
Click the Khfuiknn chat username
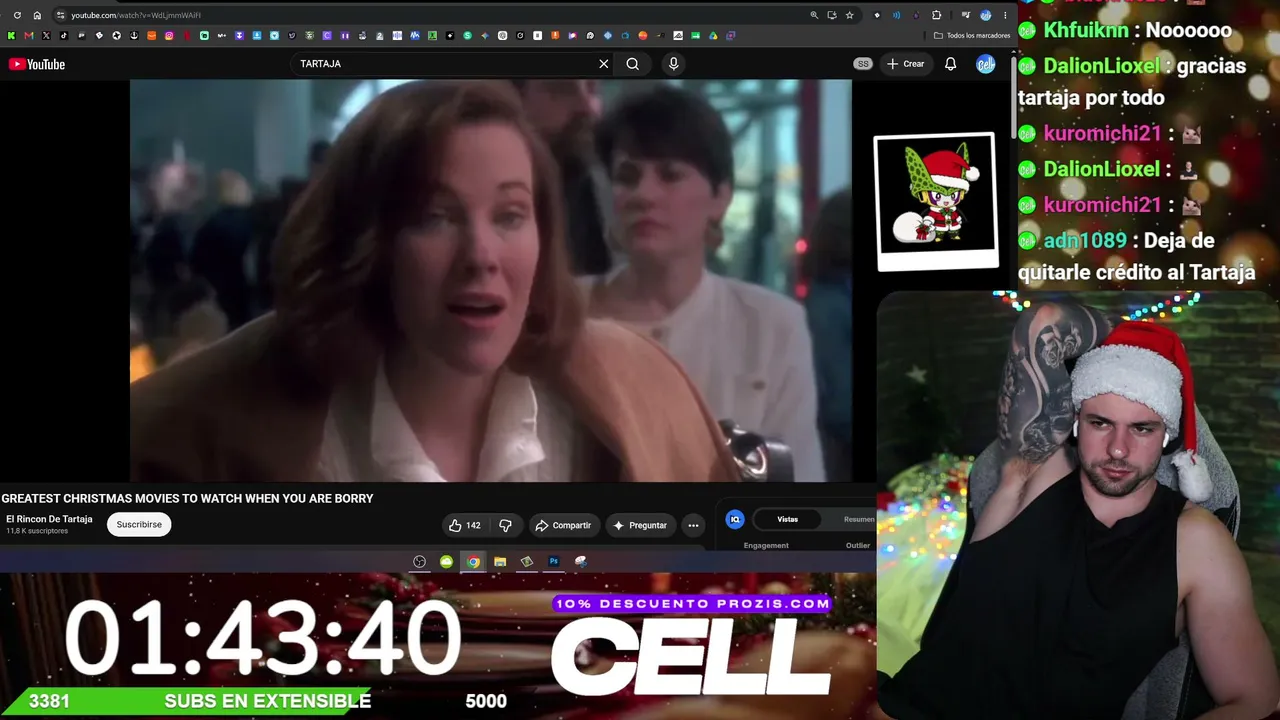click(1086, 30)
